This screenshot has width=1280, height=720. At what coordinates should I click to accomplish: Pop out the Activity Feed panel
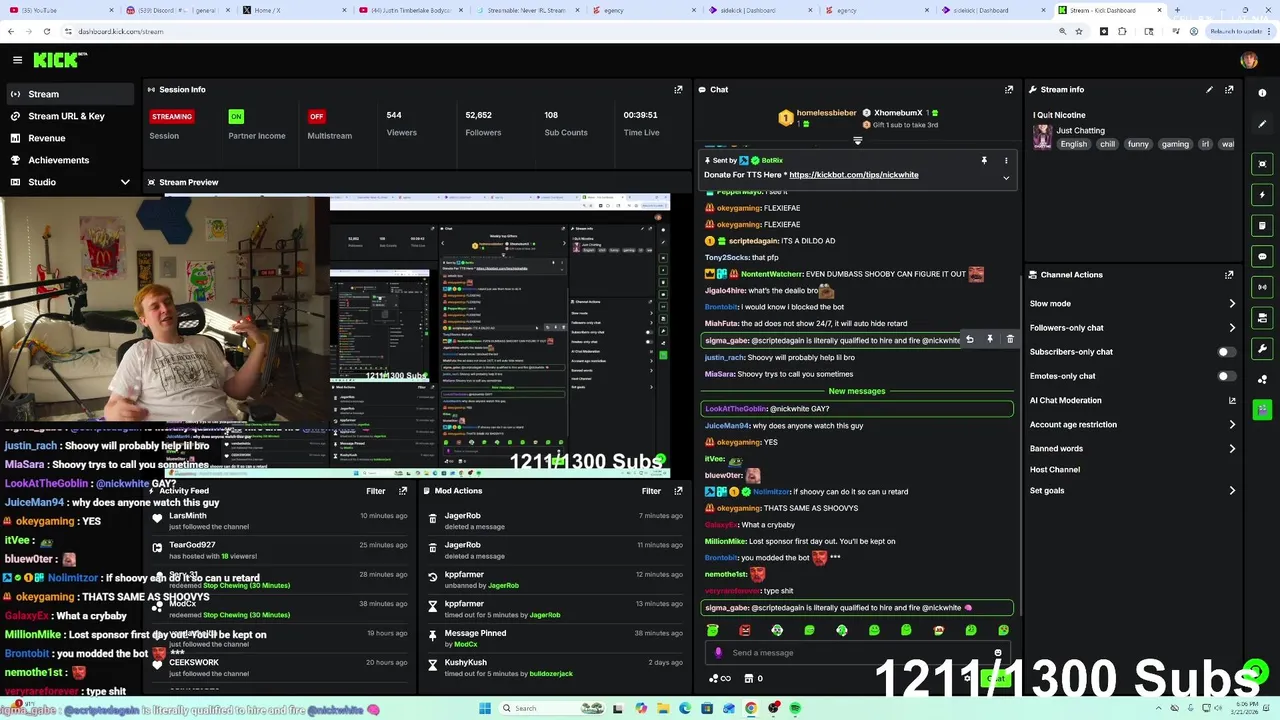[x=403, y=491]
